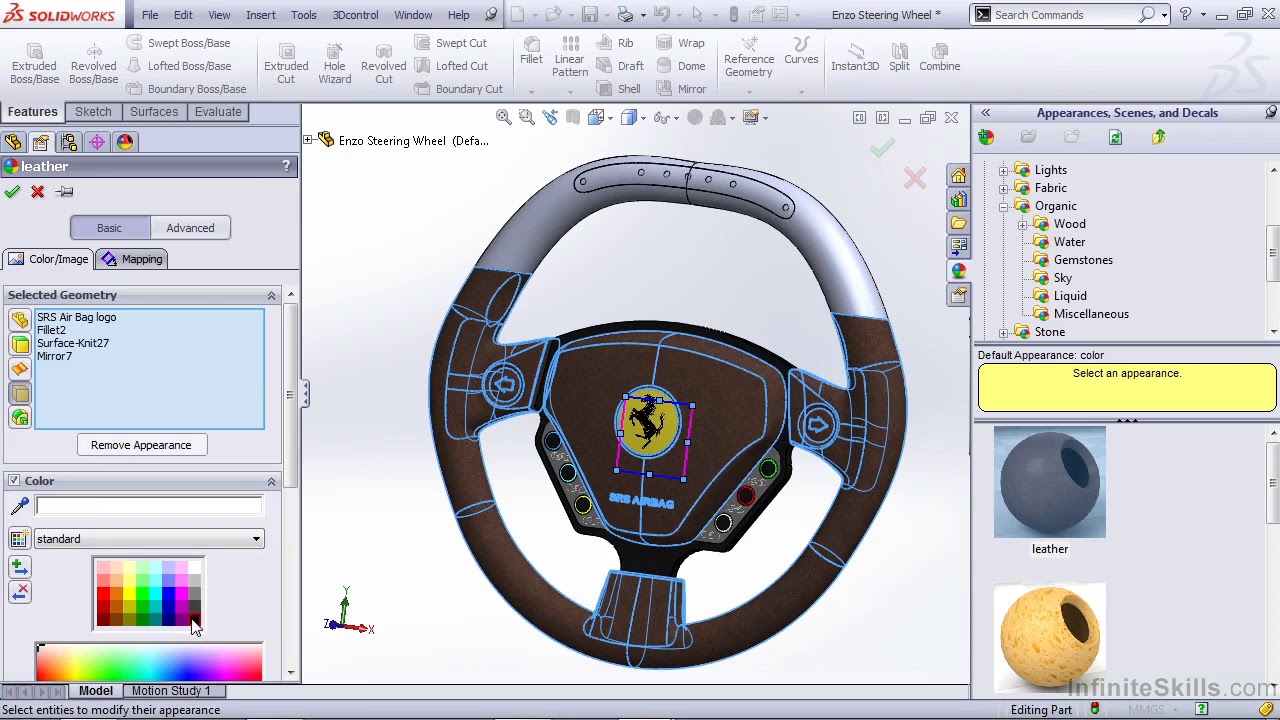
Task: Pin the leather property panel open
Action: coord(65,192)
